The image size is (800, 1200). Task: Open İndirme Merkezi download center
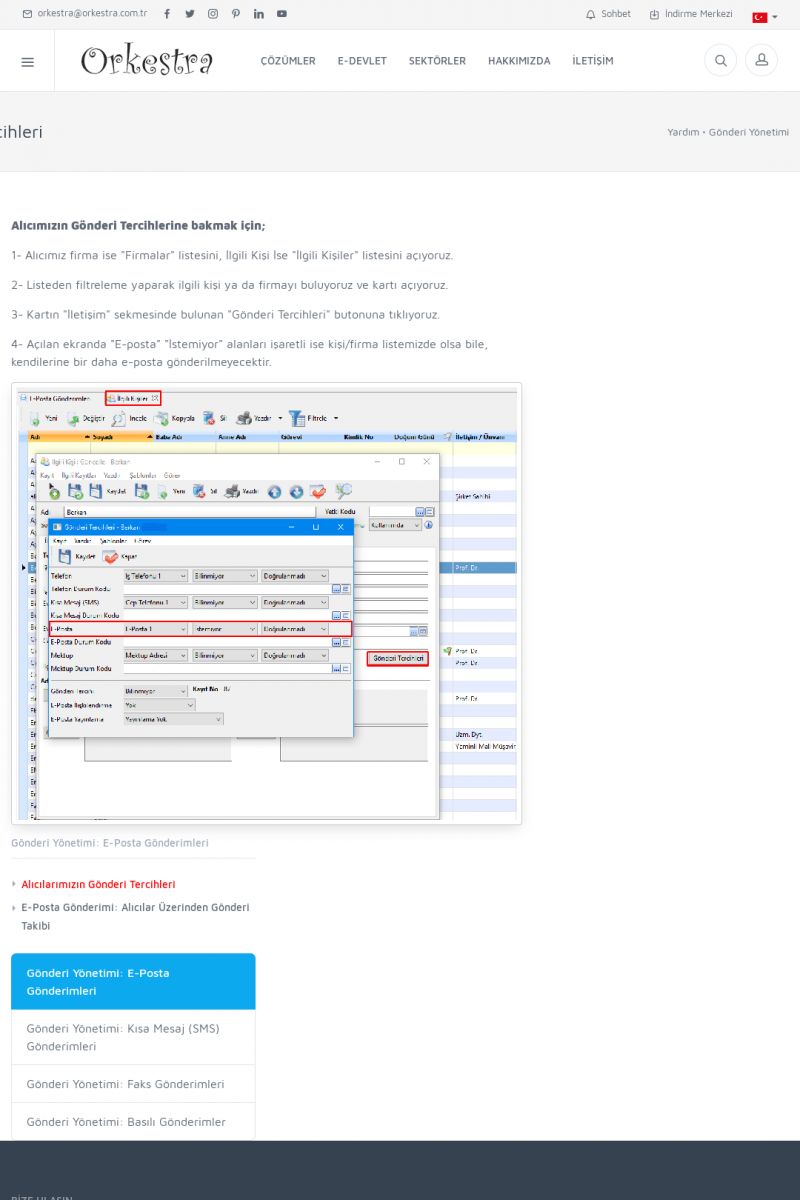click(x=691, y=14)
